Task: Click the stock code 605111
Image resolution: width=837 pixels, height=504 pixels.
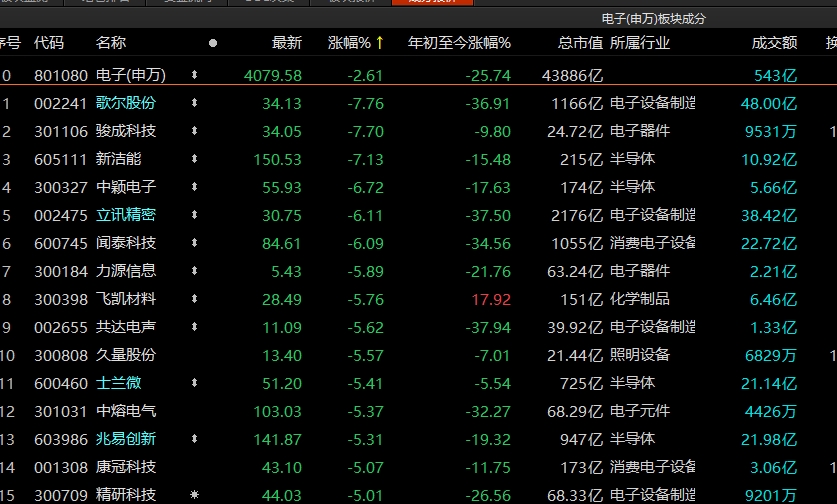Action: click(x=60, y=160)
